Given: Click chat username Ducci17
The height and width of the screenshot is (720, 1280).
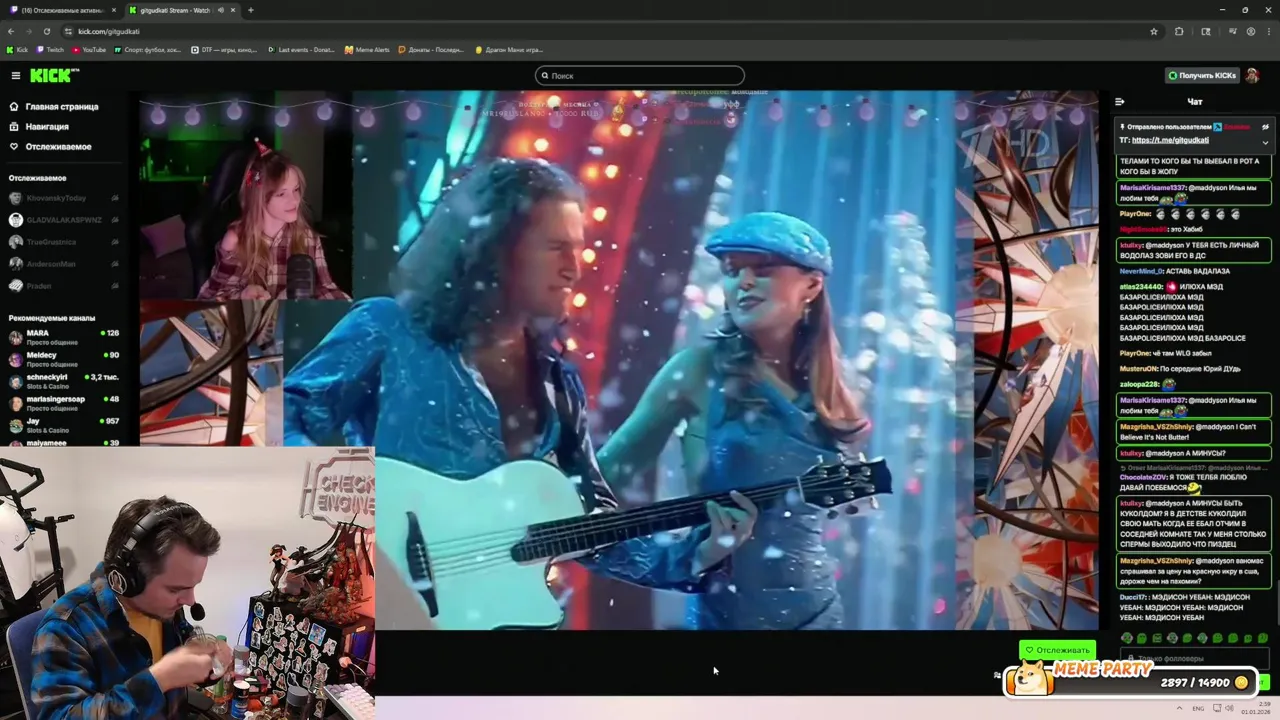Looking at the screenshot, I should [x=1133, y=597].
